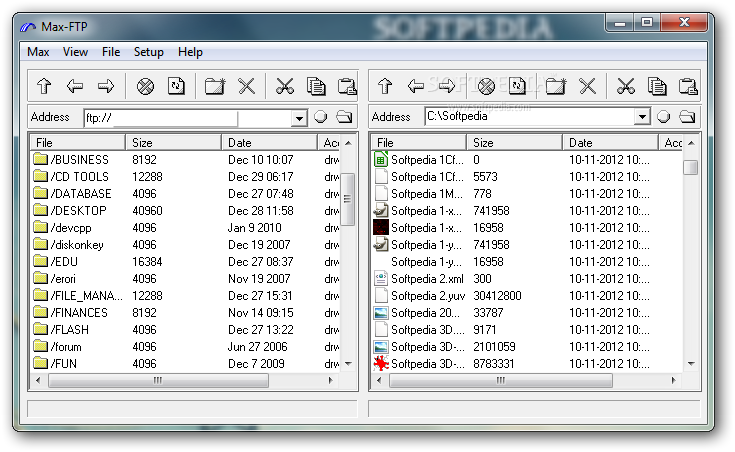Click the C:\Softpedia address field
The height and width of the screenshot is (452, 735).
pos(530,116)
